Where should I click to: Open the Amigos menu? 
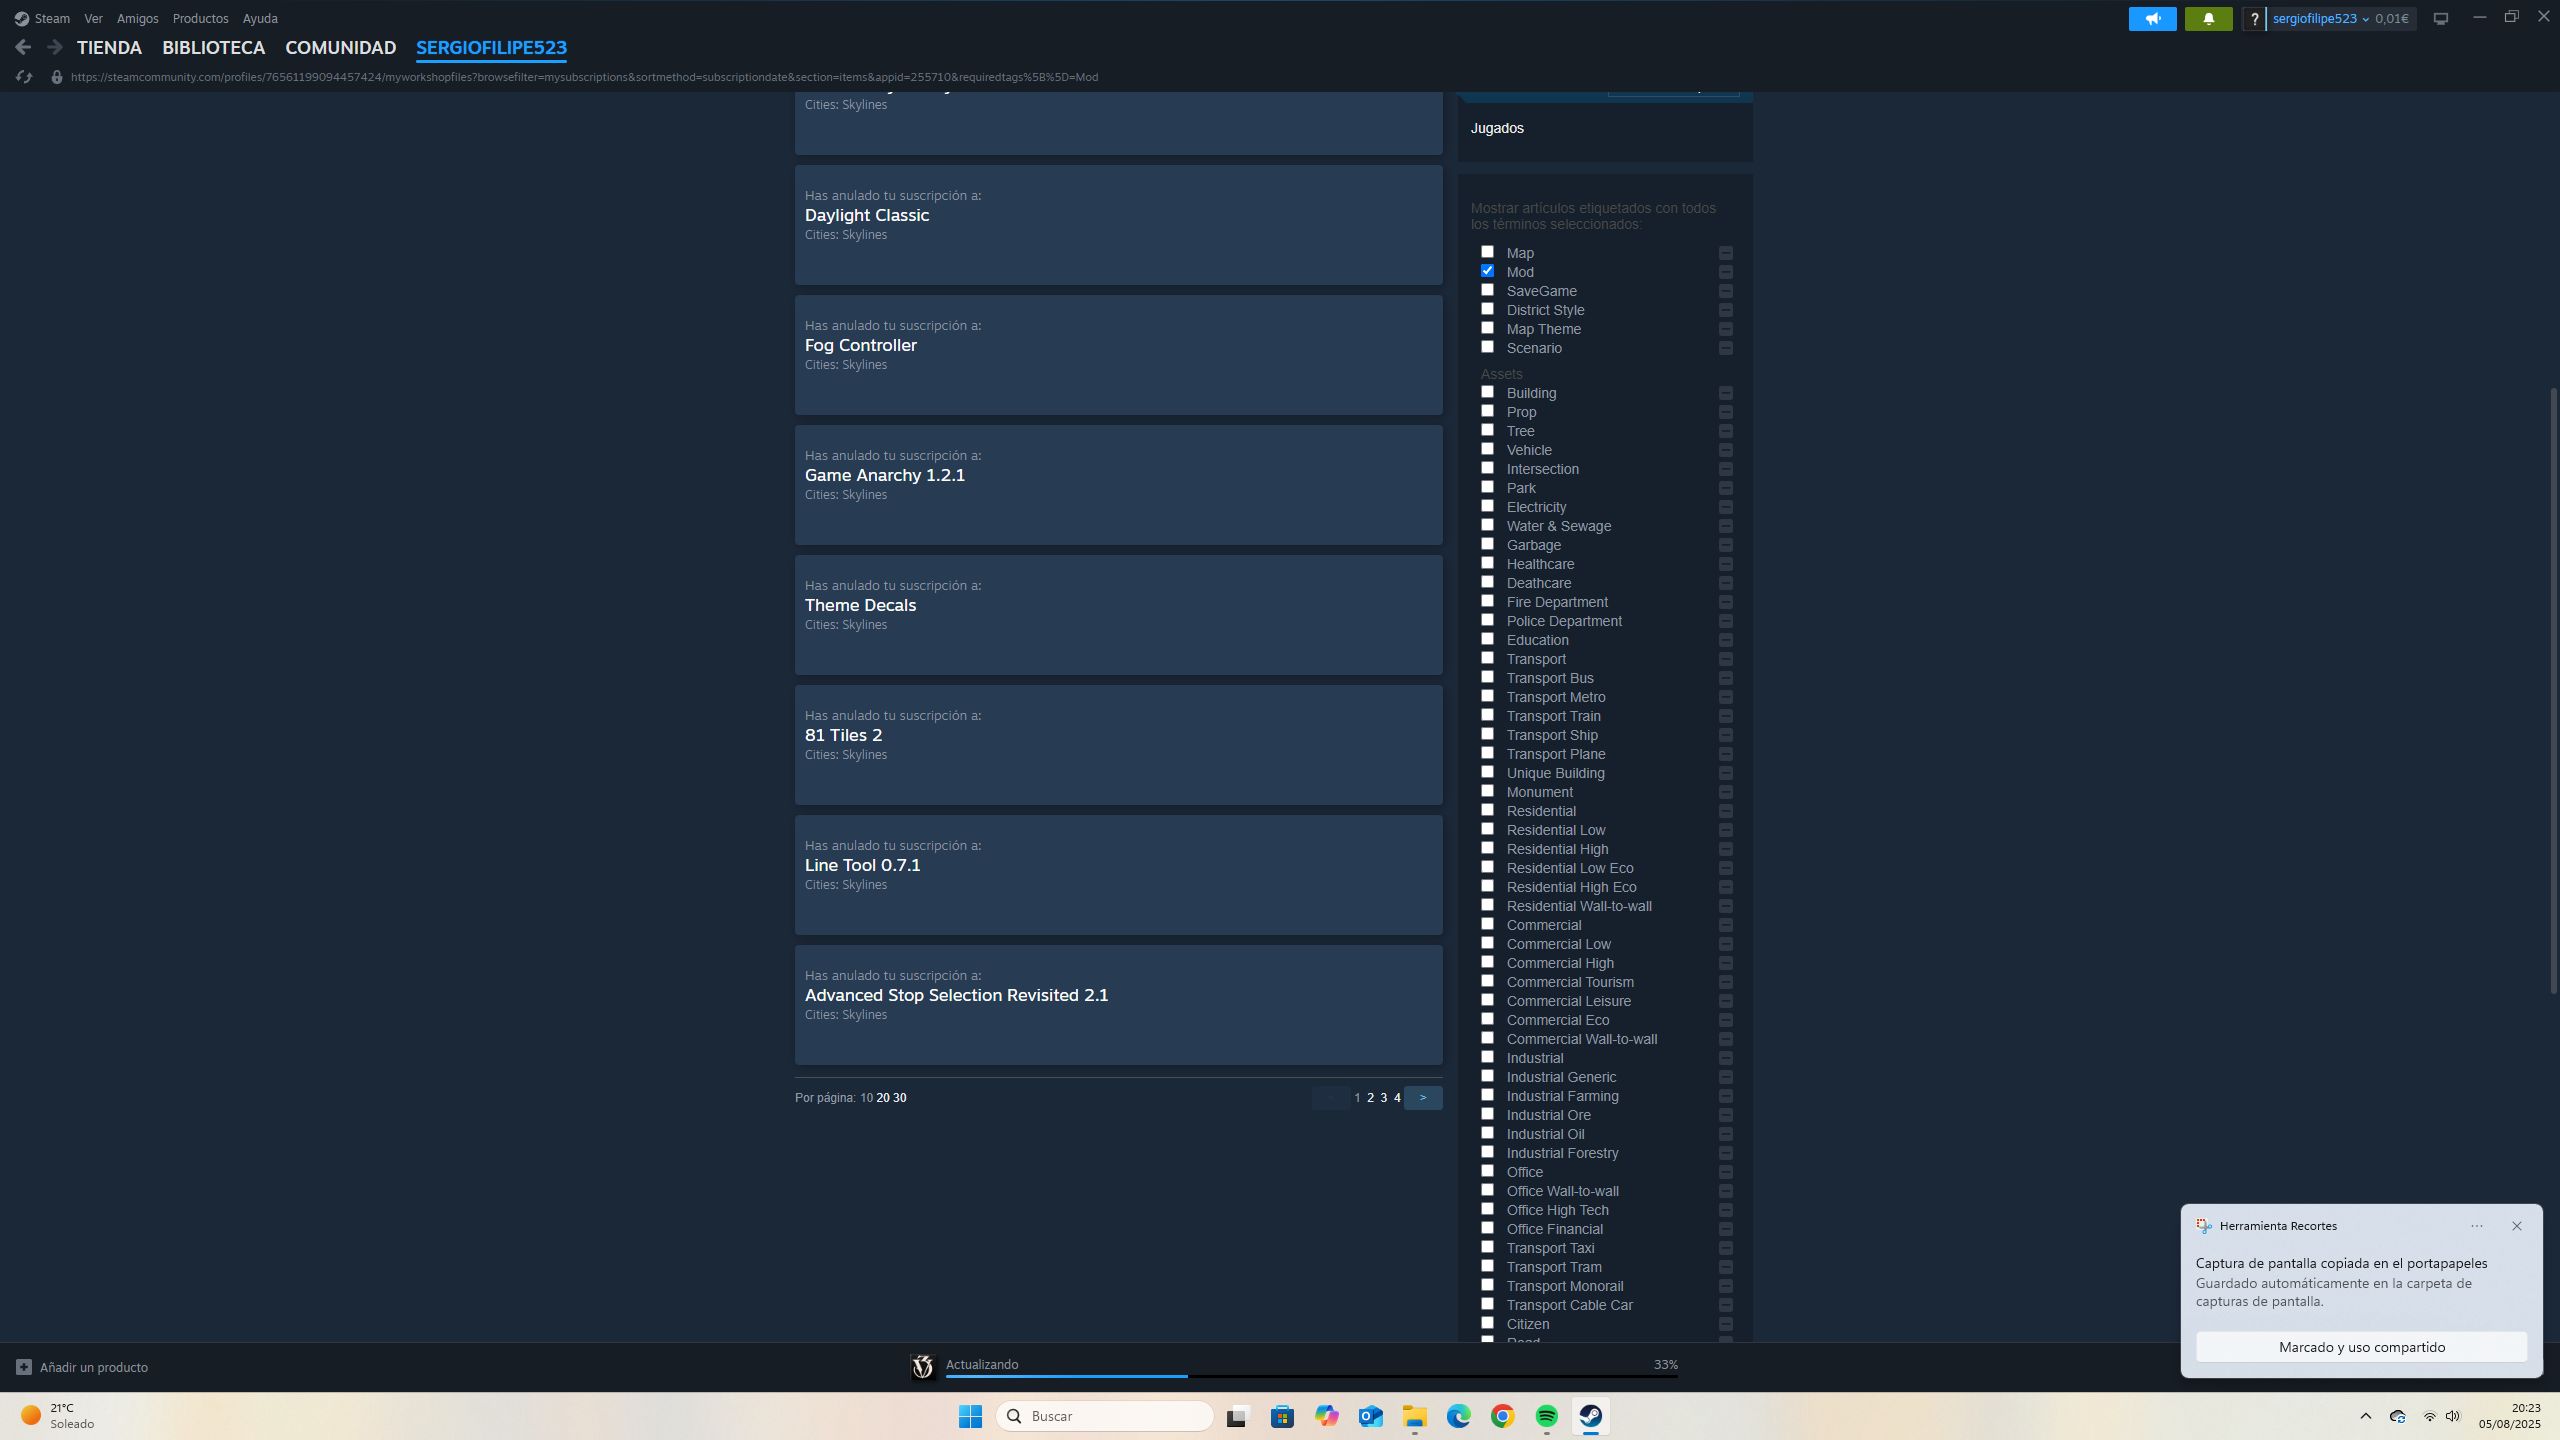pos(137,19)
